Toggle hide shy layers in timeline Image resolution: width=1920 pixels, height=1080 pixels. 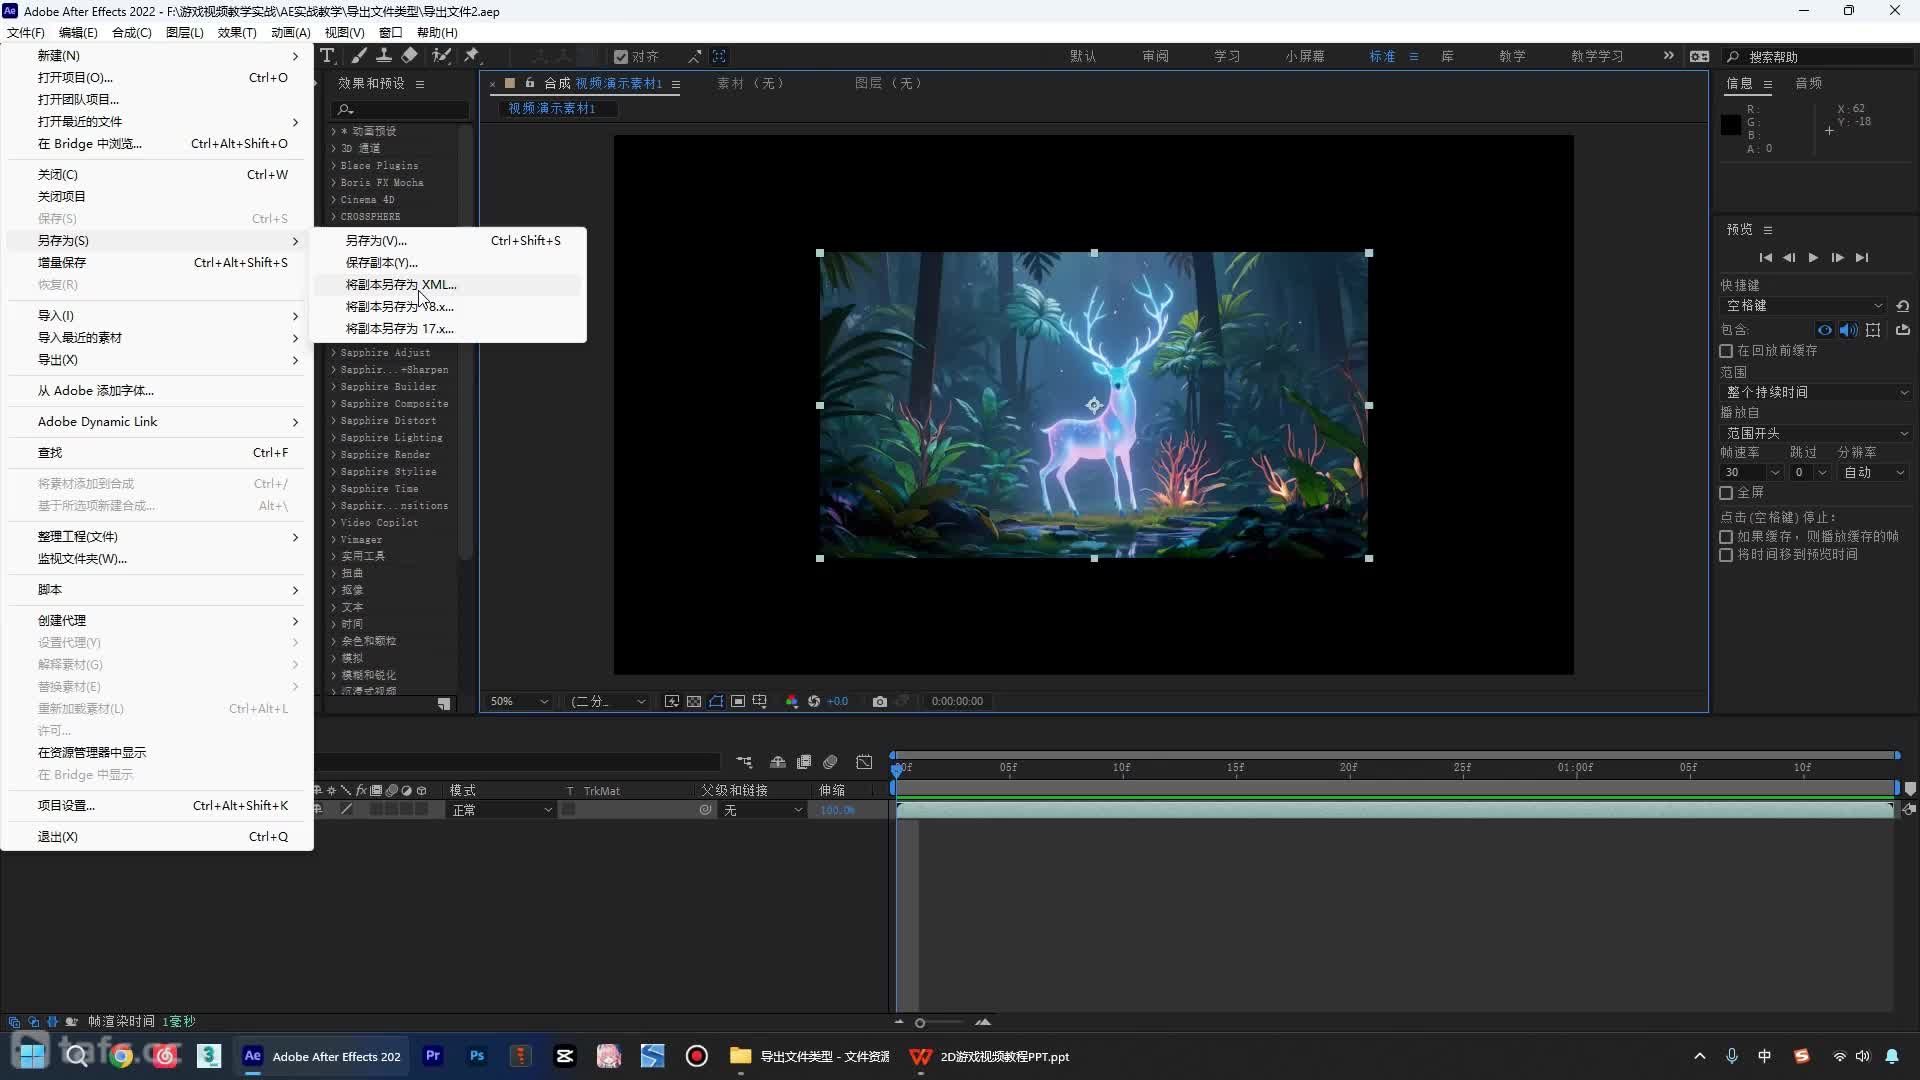[x=778, y=763]
